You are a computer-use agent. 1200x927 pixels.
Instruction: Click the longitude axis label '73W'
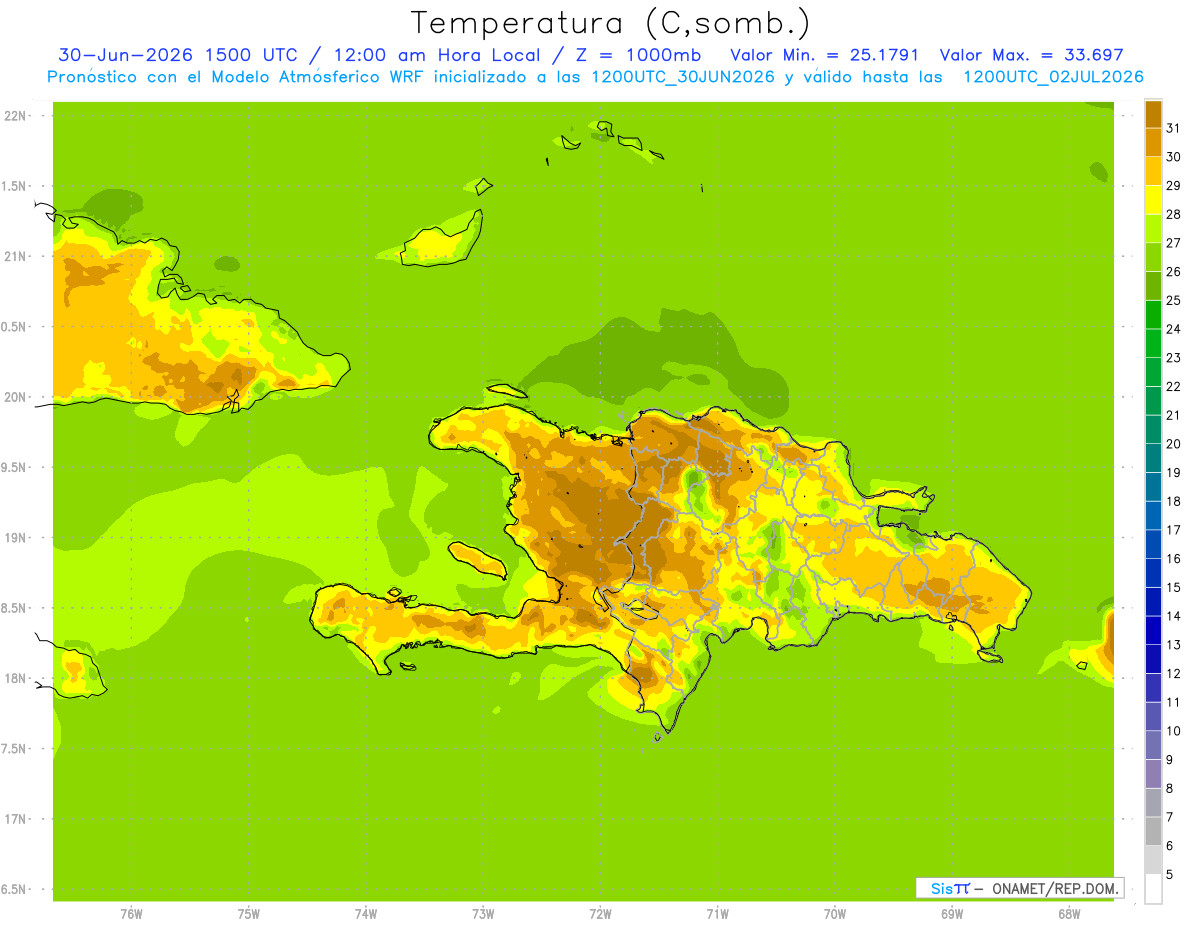(x=483, y=914)
